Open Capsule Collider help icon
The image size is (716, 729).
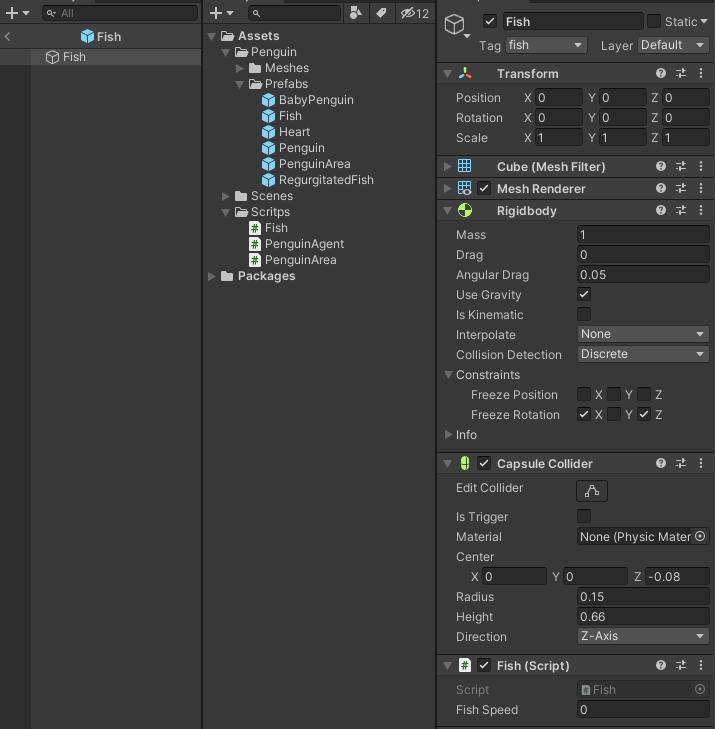coord(661,463)
